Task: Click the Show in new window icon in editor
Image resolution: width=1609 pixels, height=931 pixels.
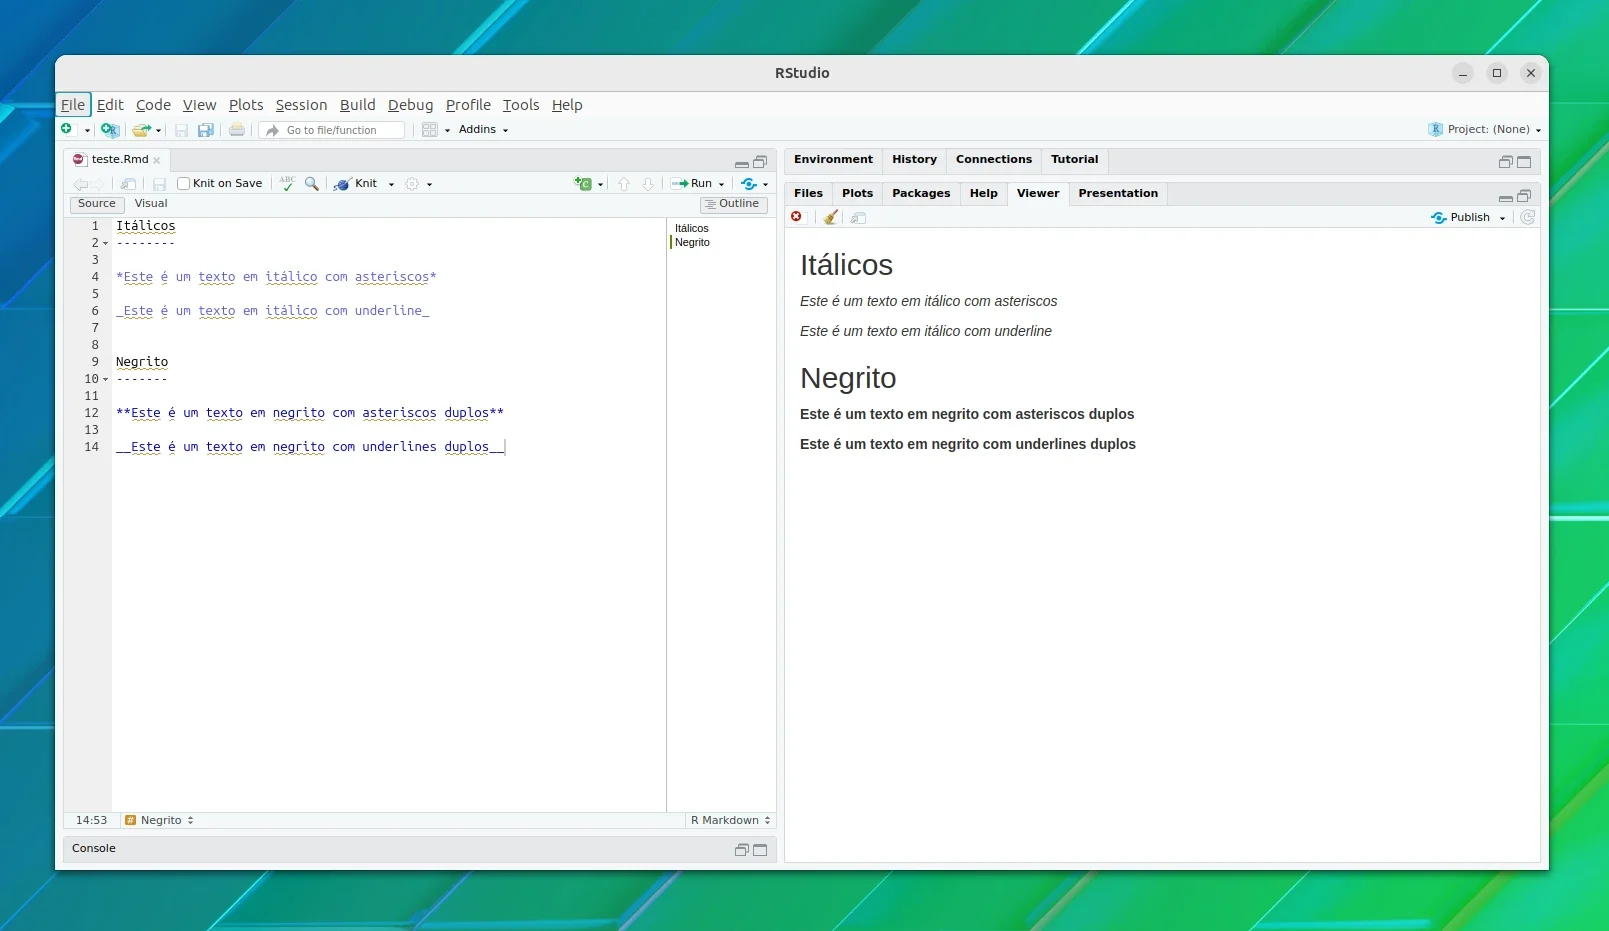Action: pyautogui.click(x=128, y=184)
